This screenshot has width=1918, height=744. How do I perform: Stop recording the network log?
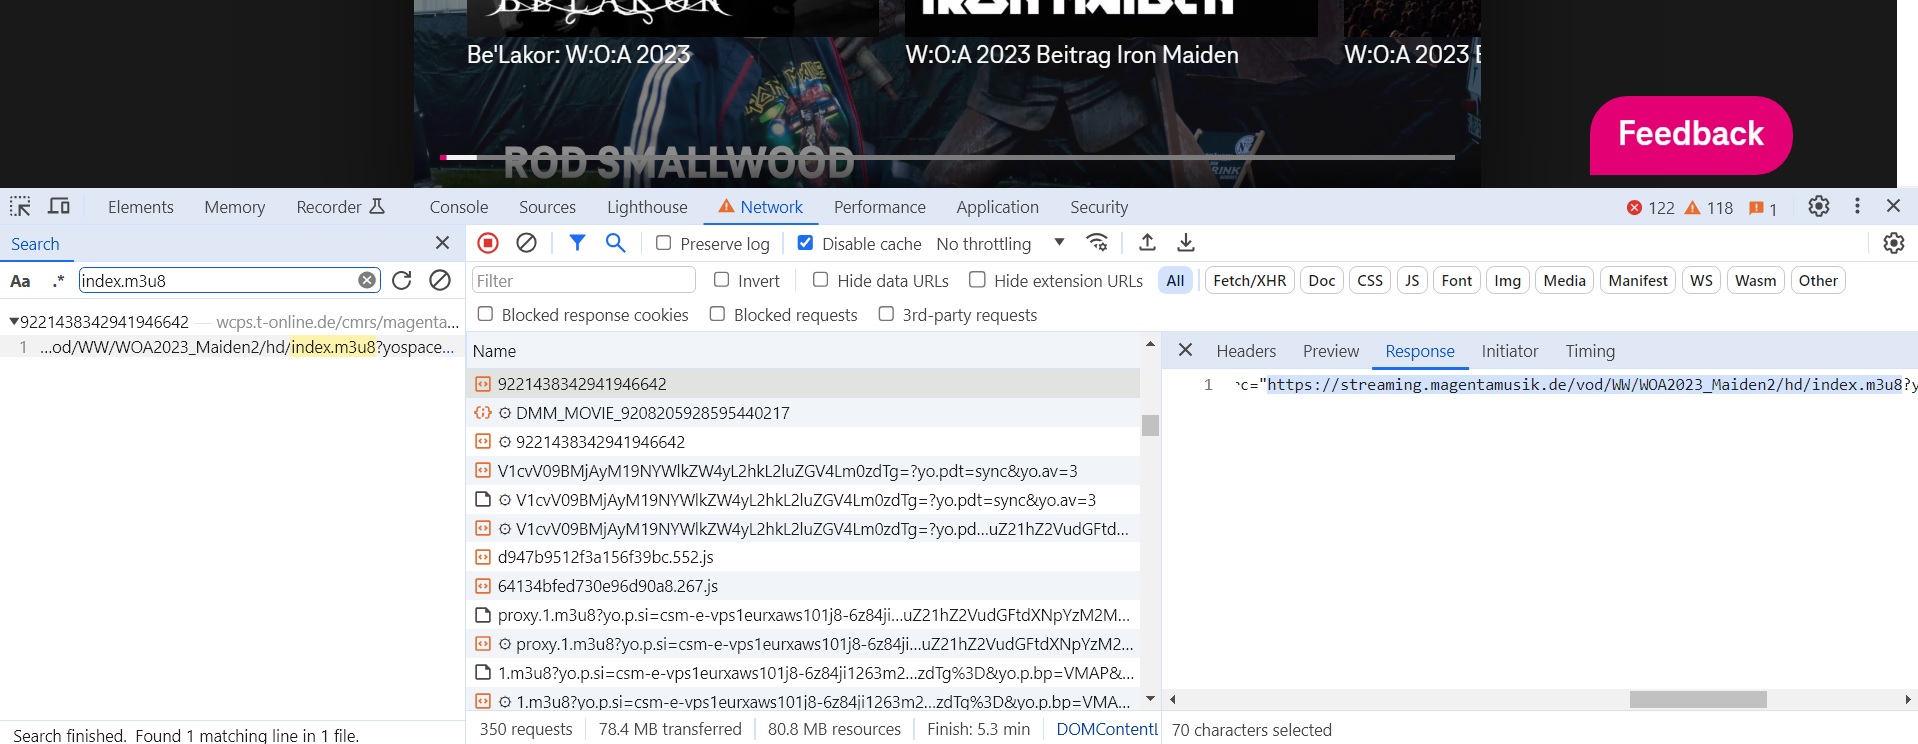pyautogui.click(x=488, y=243)
